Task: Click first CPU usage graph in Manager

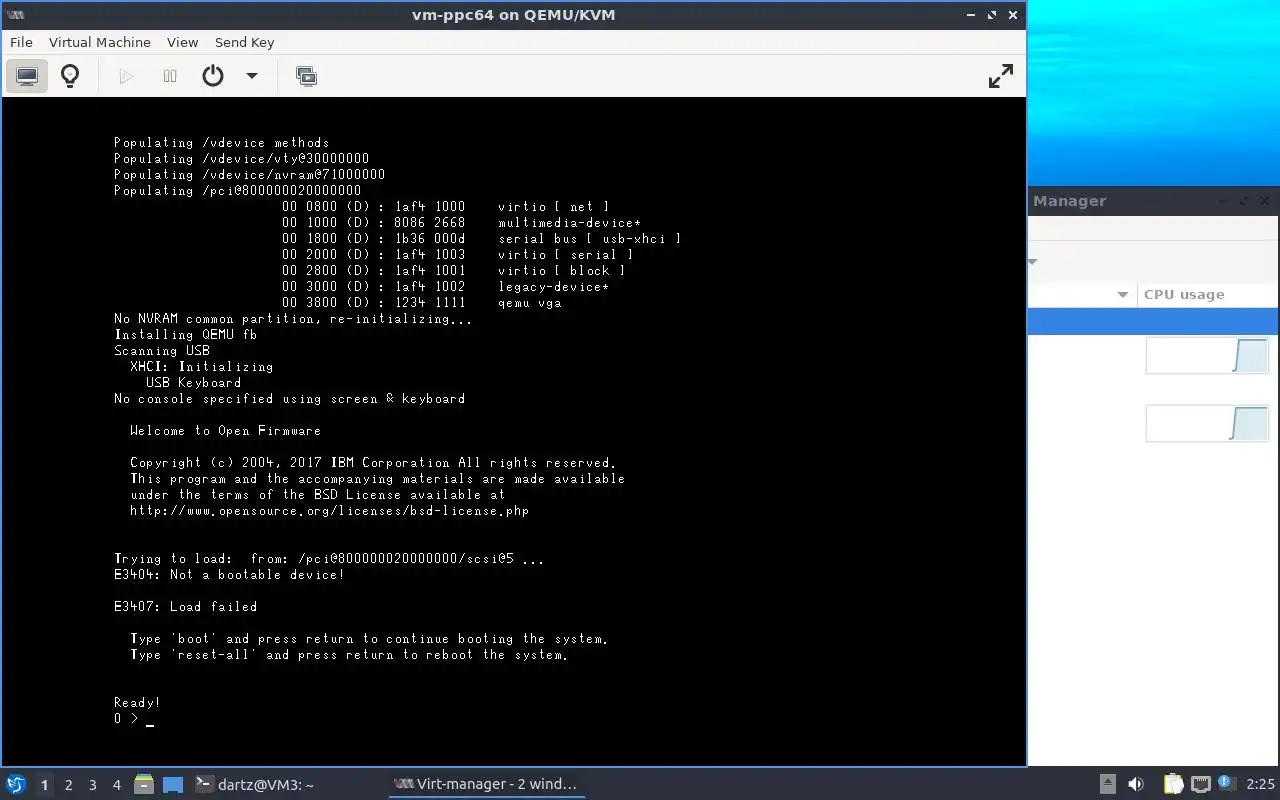Action: pyautogui.click(x=1207, y=356)
